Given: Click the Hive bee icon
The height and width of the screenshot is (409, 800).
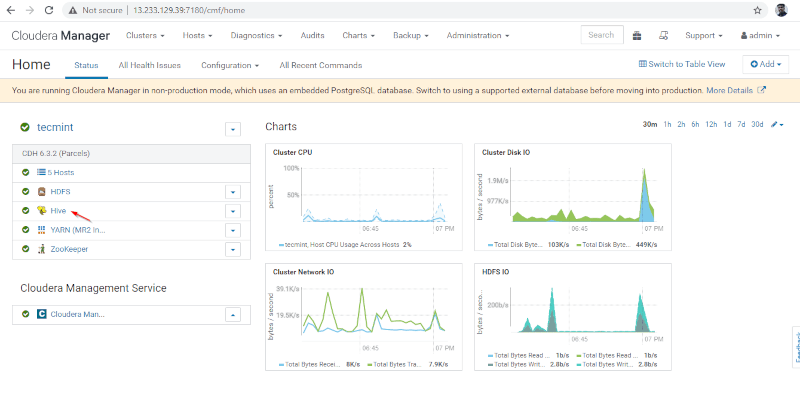Looking at the screenshot, I should 42,211.
